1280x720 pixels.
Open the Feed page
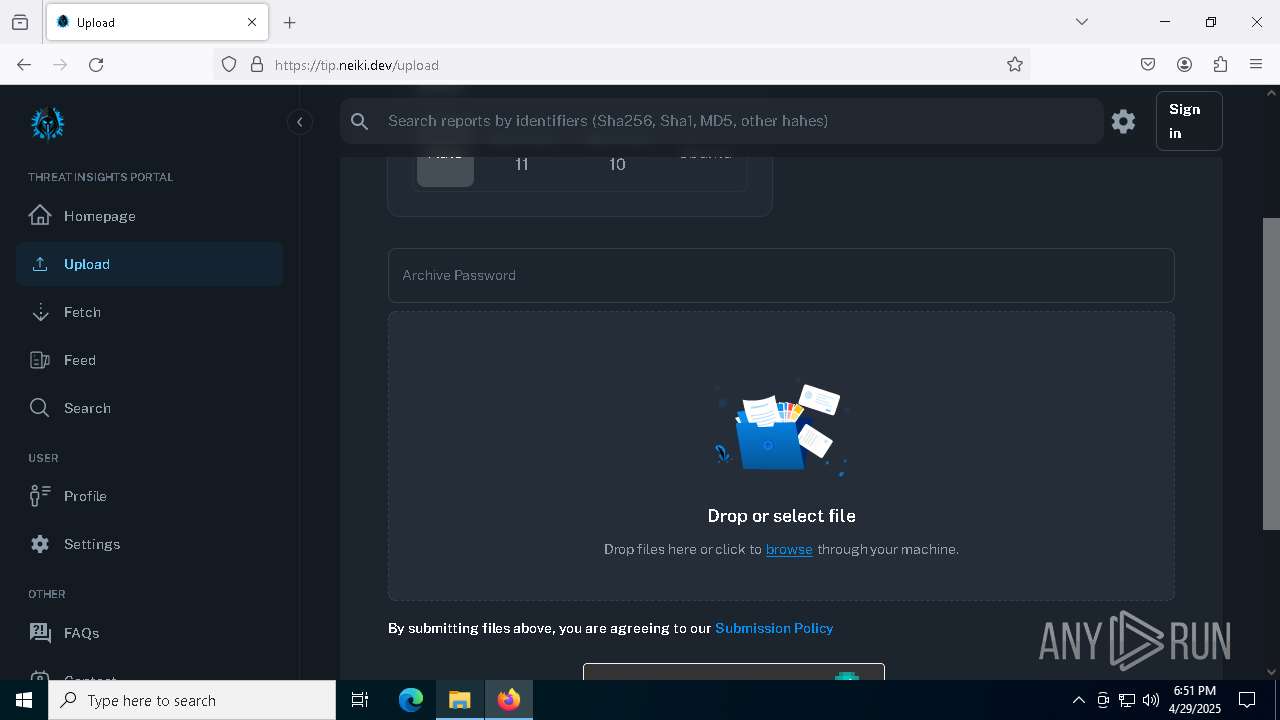click(149, 360)
